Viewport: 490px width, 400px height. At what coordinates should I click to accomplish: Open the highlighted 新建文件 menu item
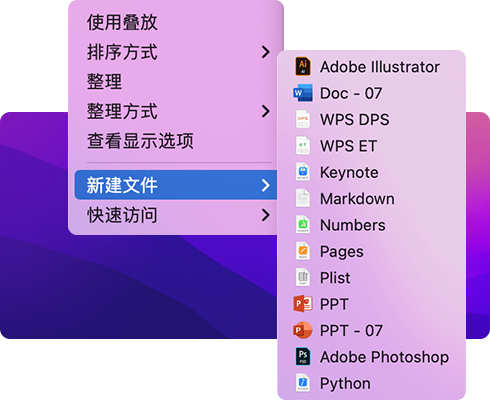click(x=176, y=185)
